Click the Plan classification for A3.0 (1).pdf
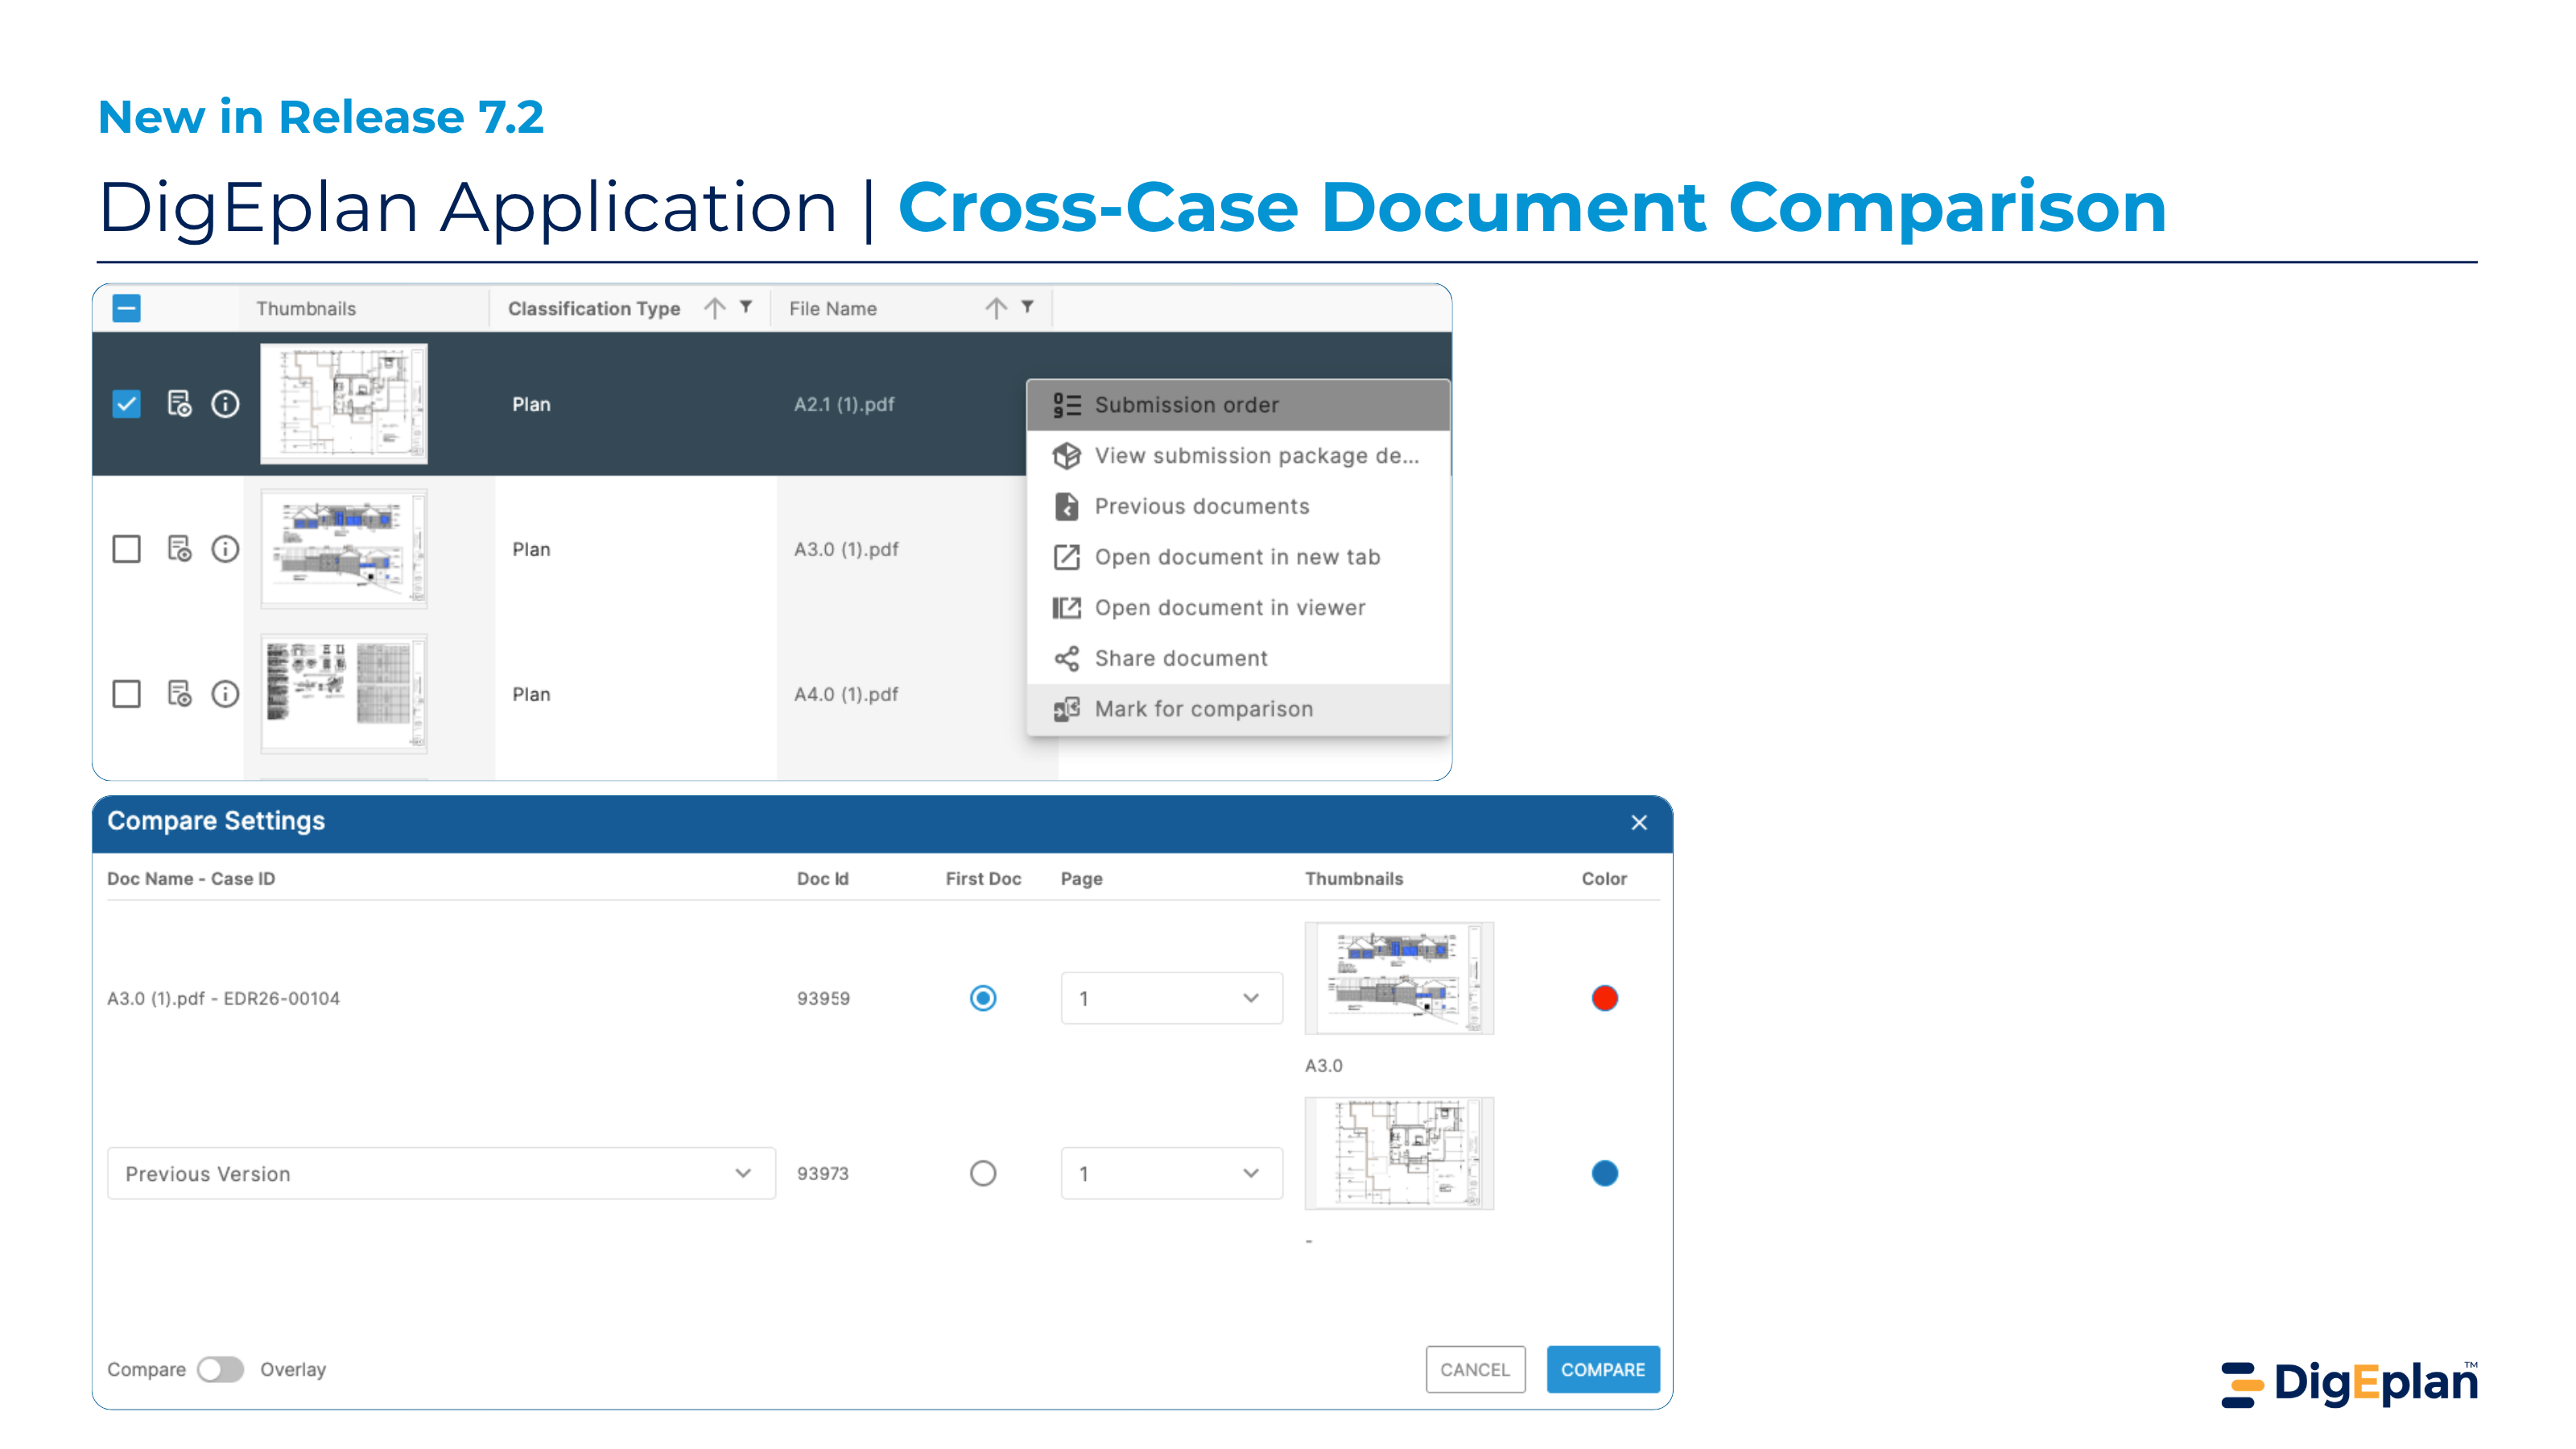The height and width of the screenshot is (1449, 2576). click(x=531, y=550)
